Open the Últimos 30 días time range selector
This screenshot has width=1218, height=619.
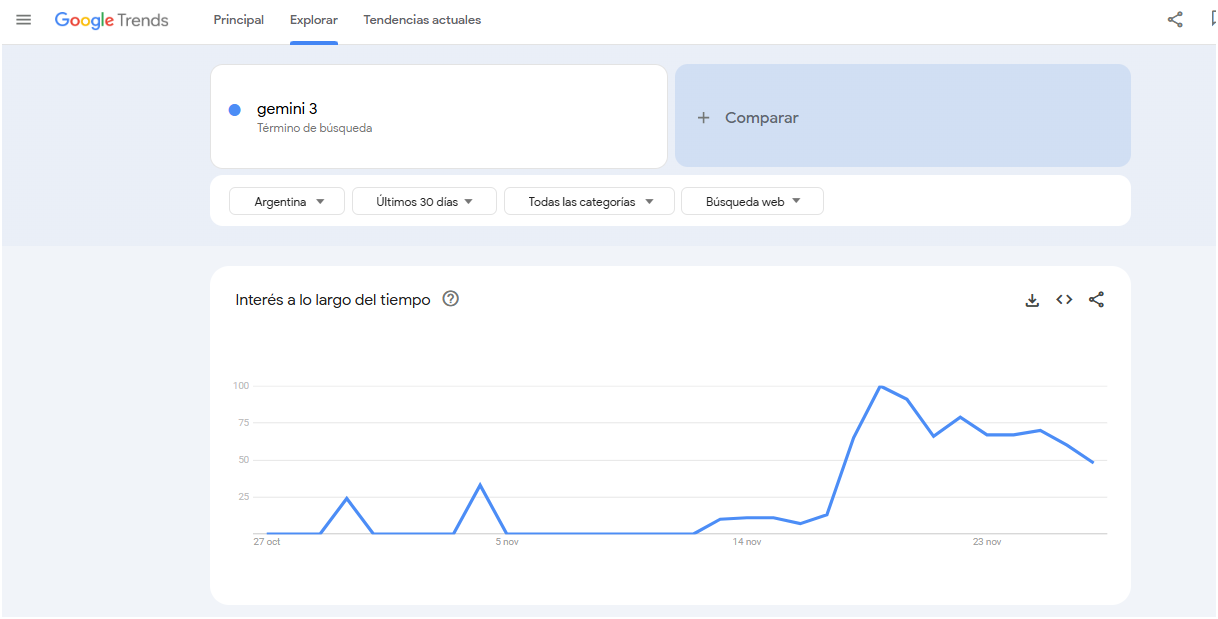[x=424, y=201]
